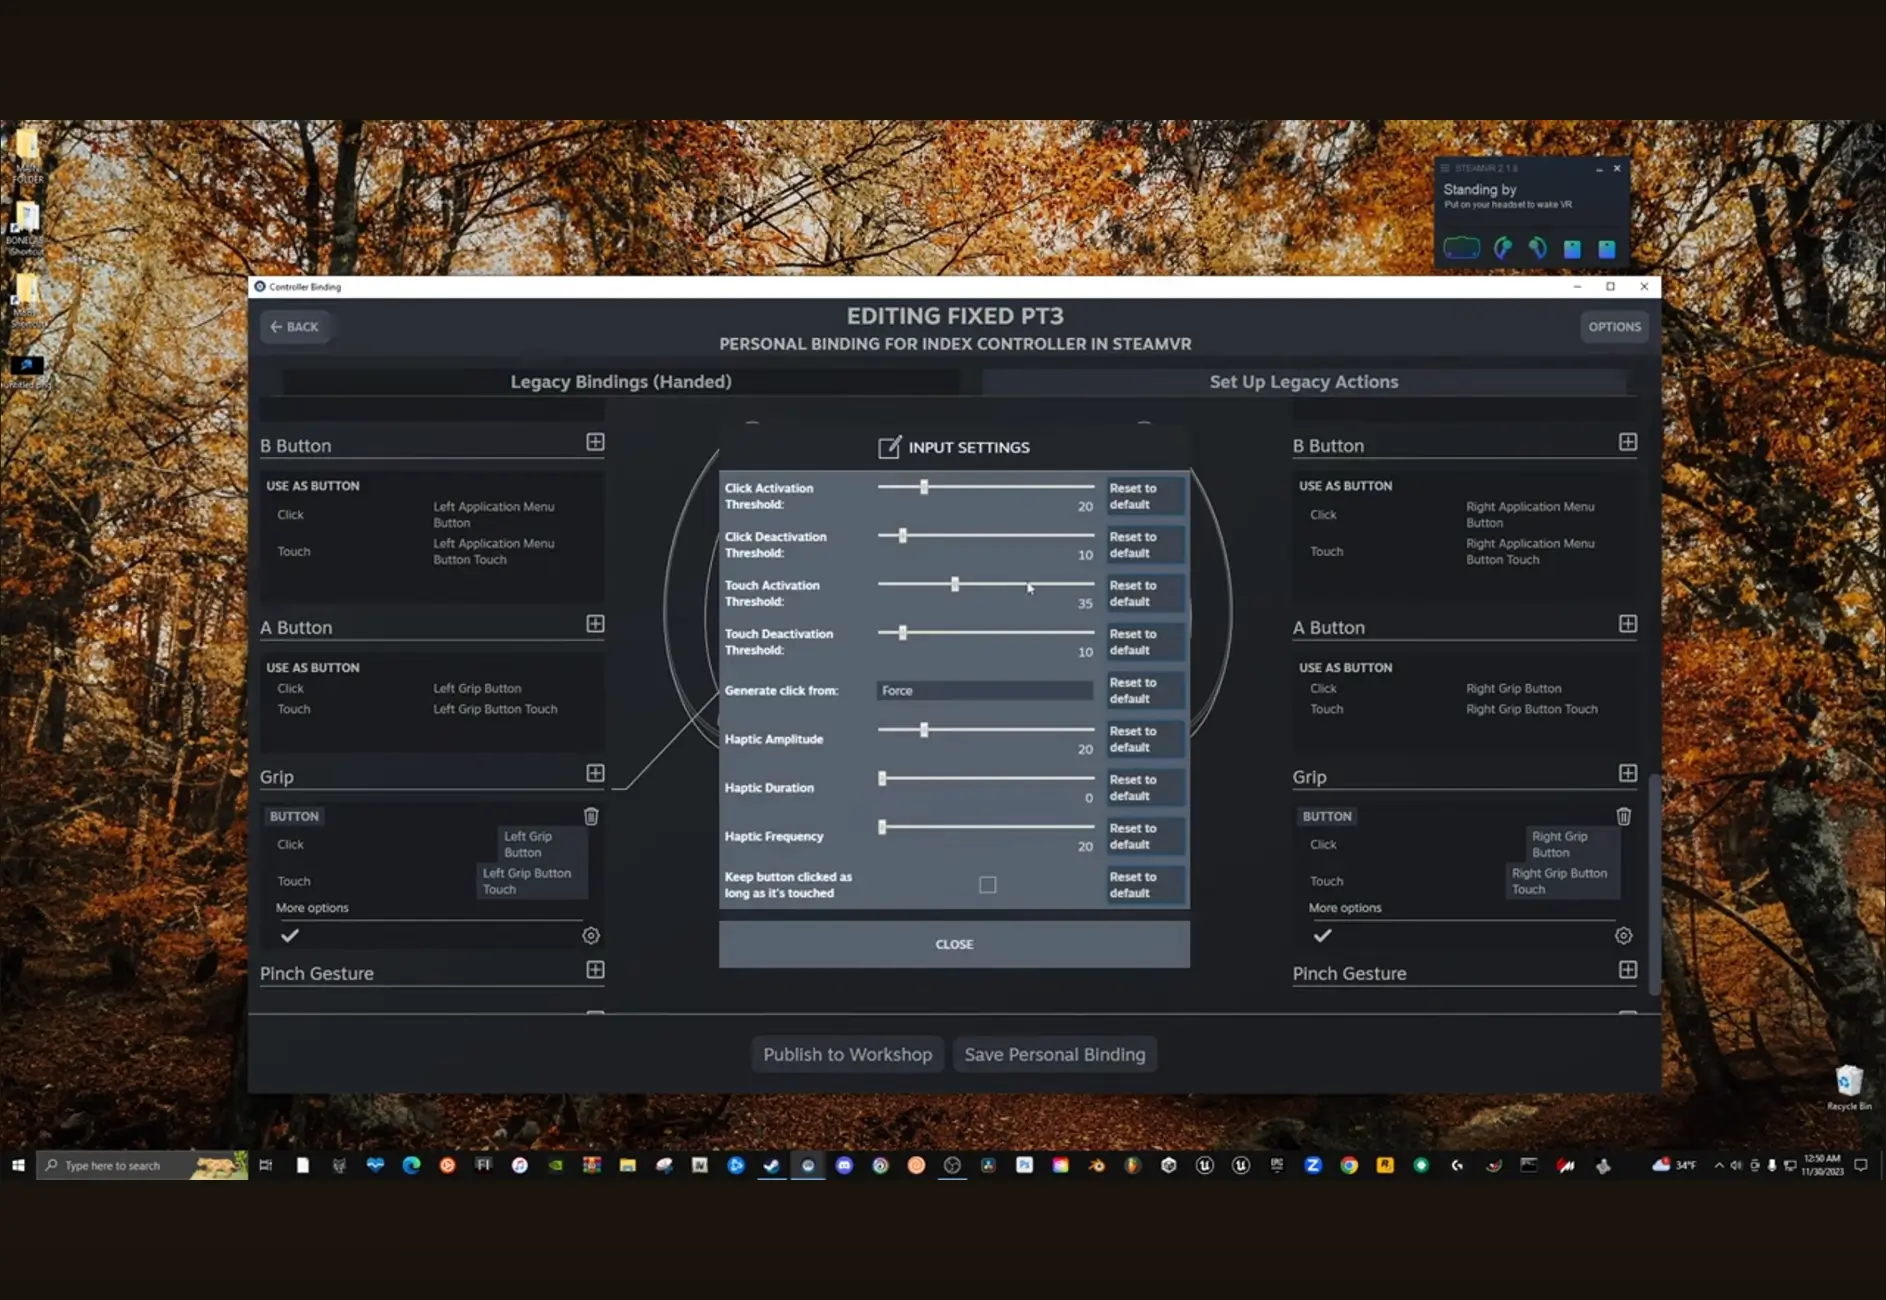Add binding with right A Button plus icon
Screen dimensions: 1886x1300
(1628, 624)
